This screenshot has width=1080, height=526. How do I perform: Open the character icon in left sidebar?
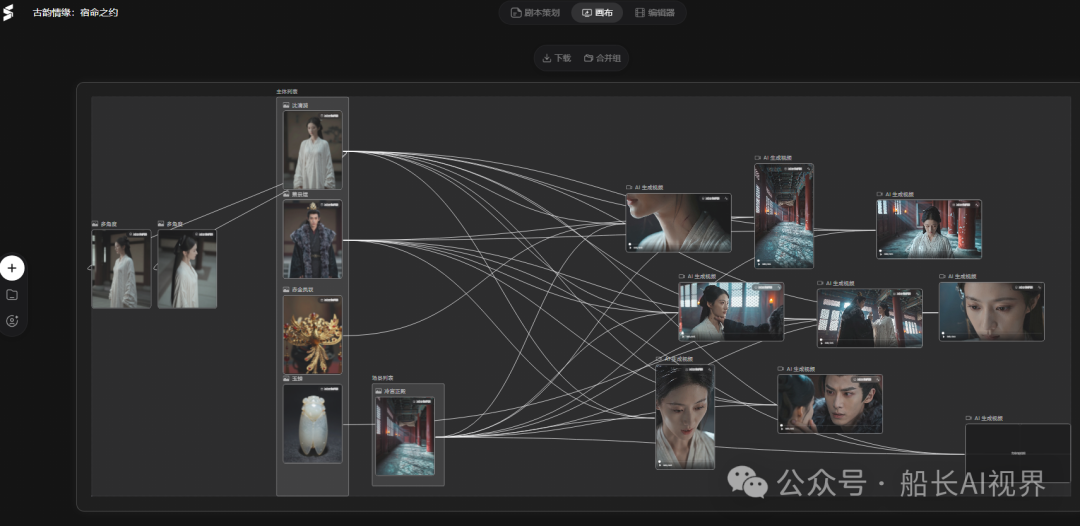(x=12, y=321)
